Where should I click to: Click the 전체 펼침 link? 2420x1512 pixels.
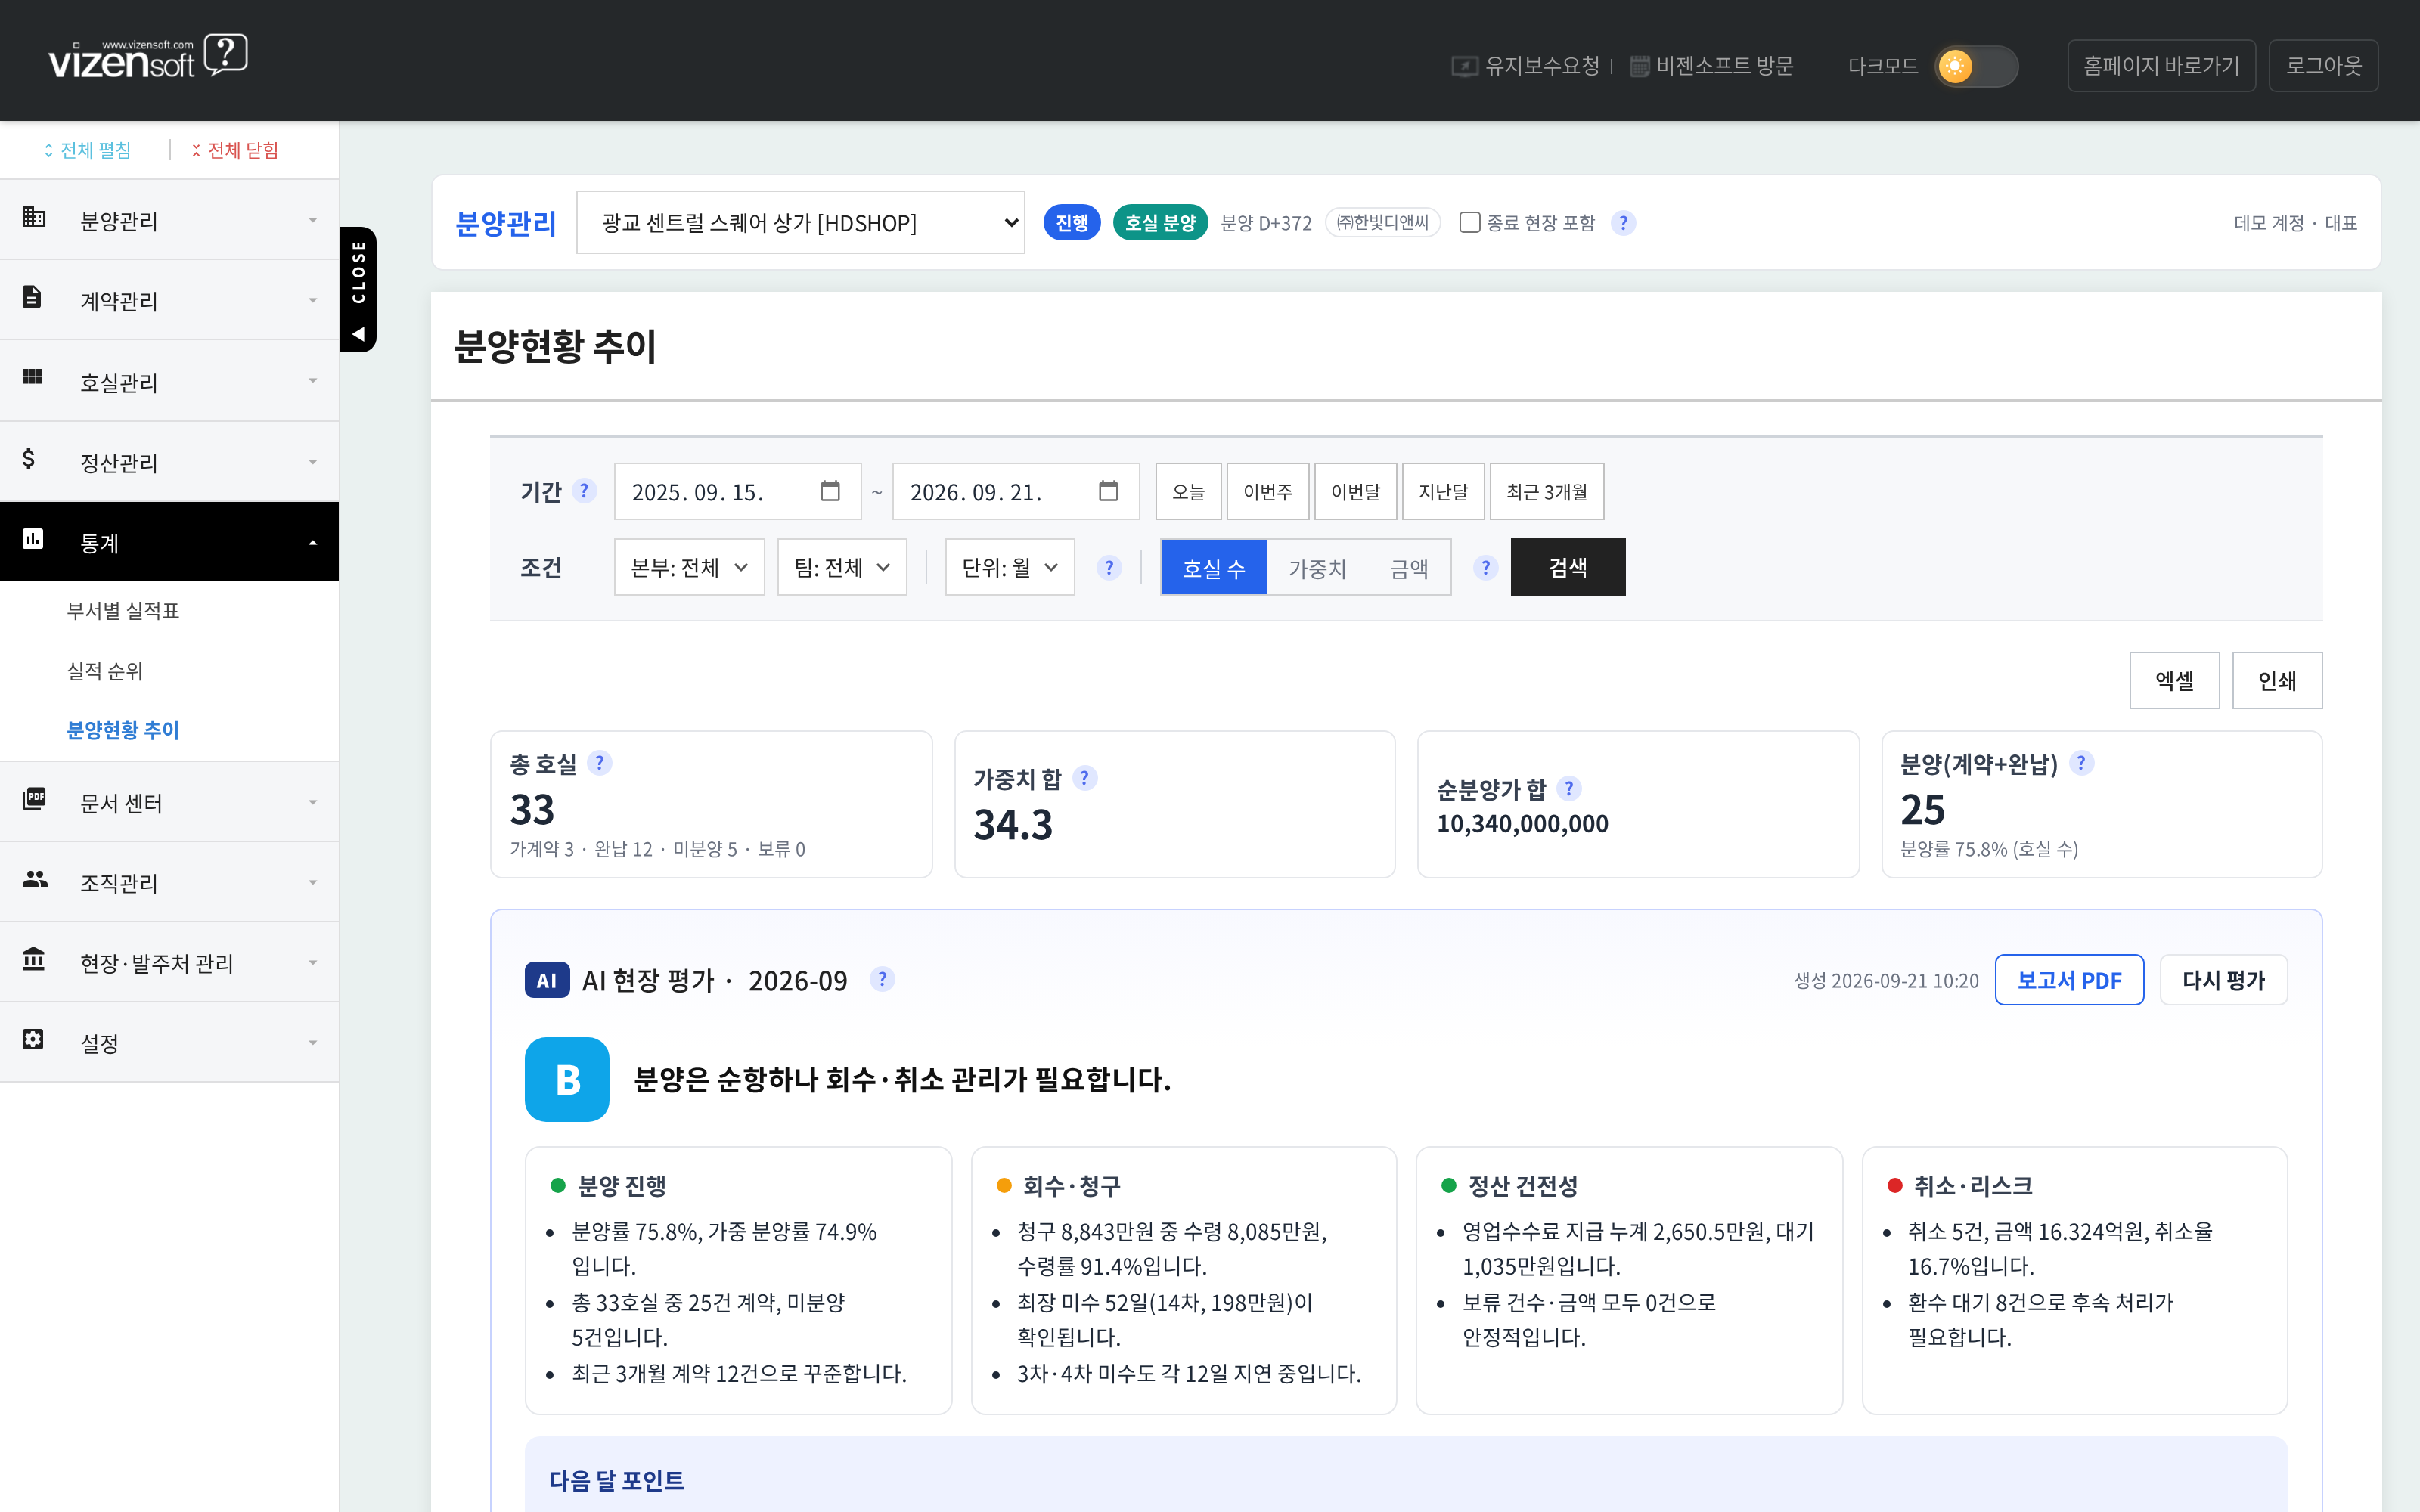coord(87,150)
